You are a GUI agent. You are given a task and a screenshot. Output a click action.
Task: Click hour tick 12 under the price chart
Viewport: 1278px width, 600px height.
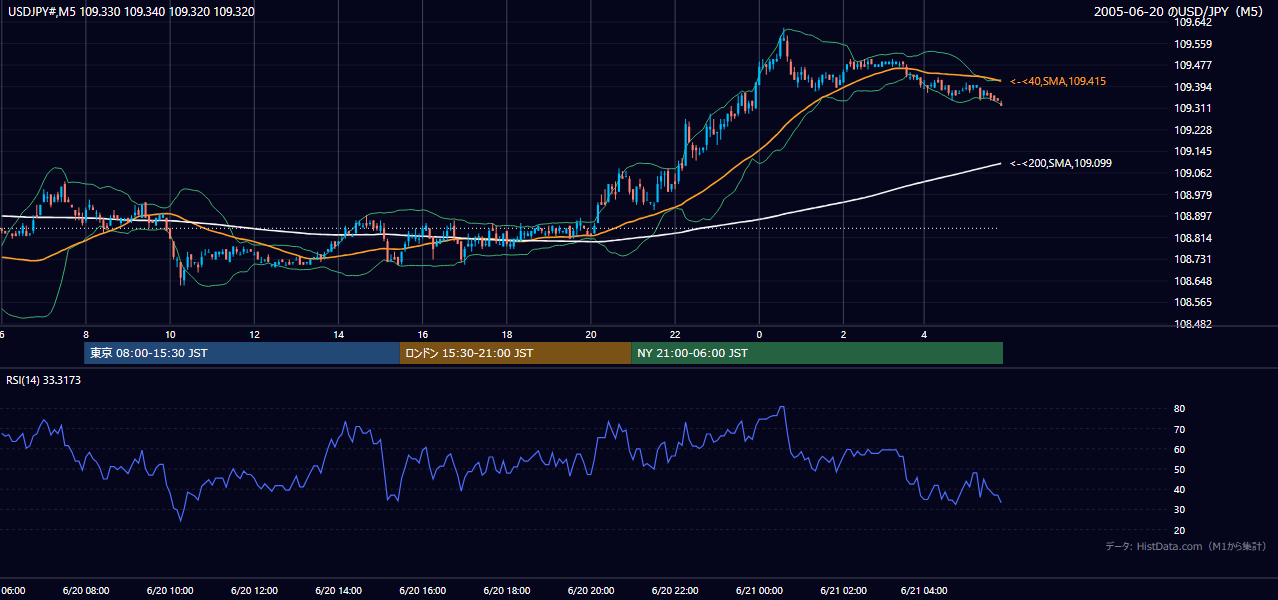[x=254, y=334]
